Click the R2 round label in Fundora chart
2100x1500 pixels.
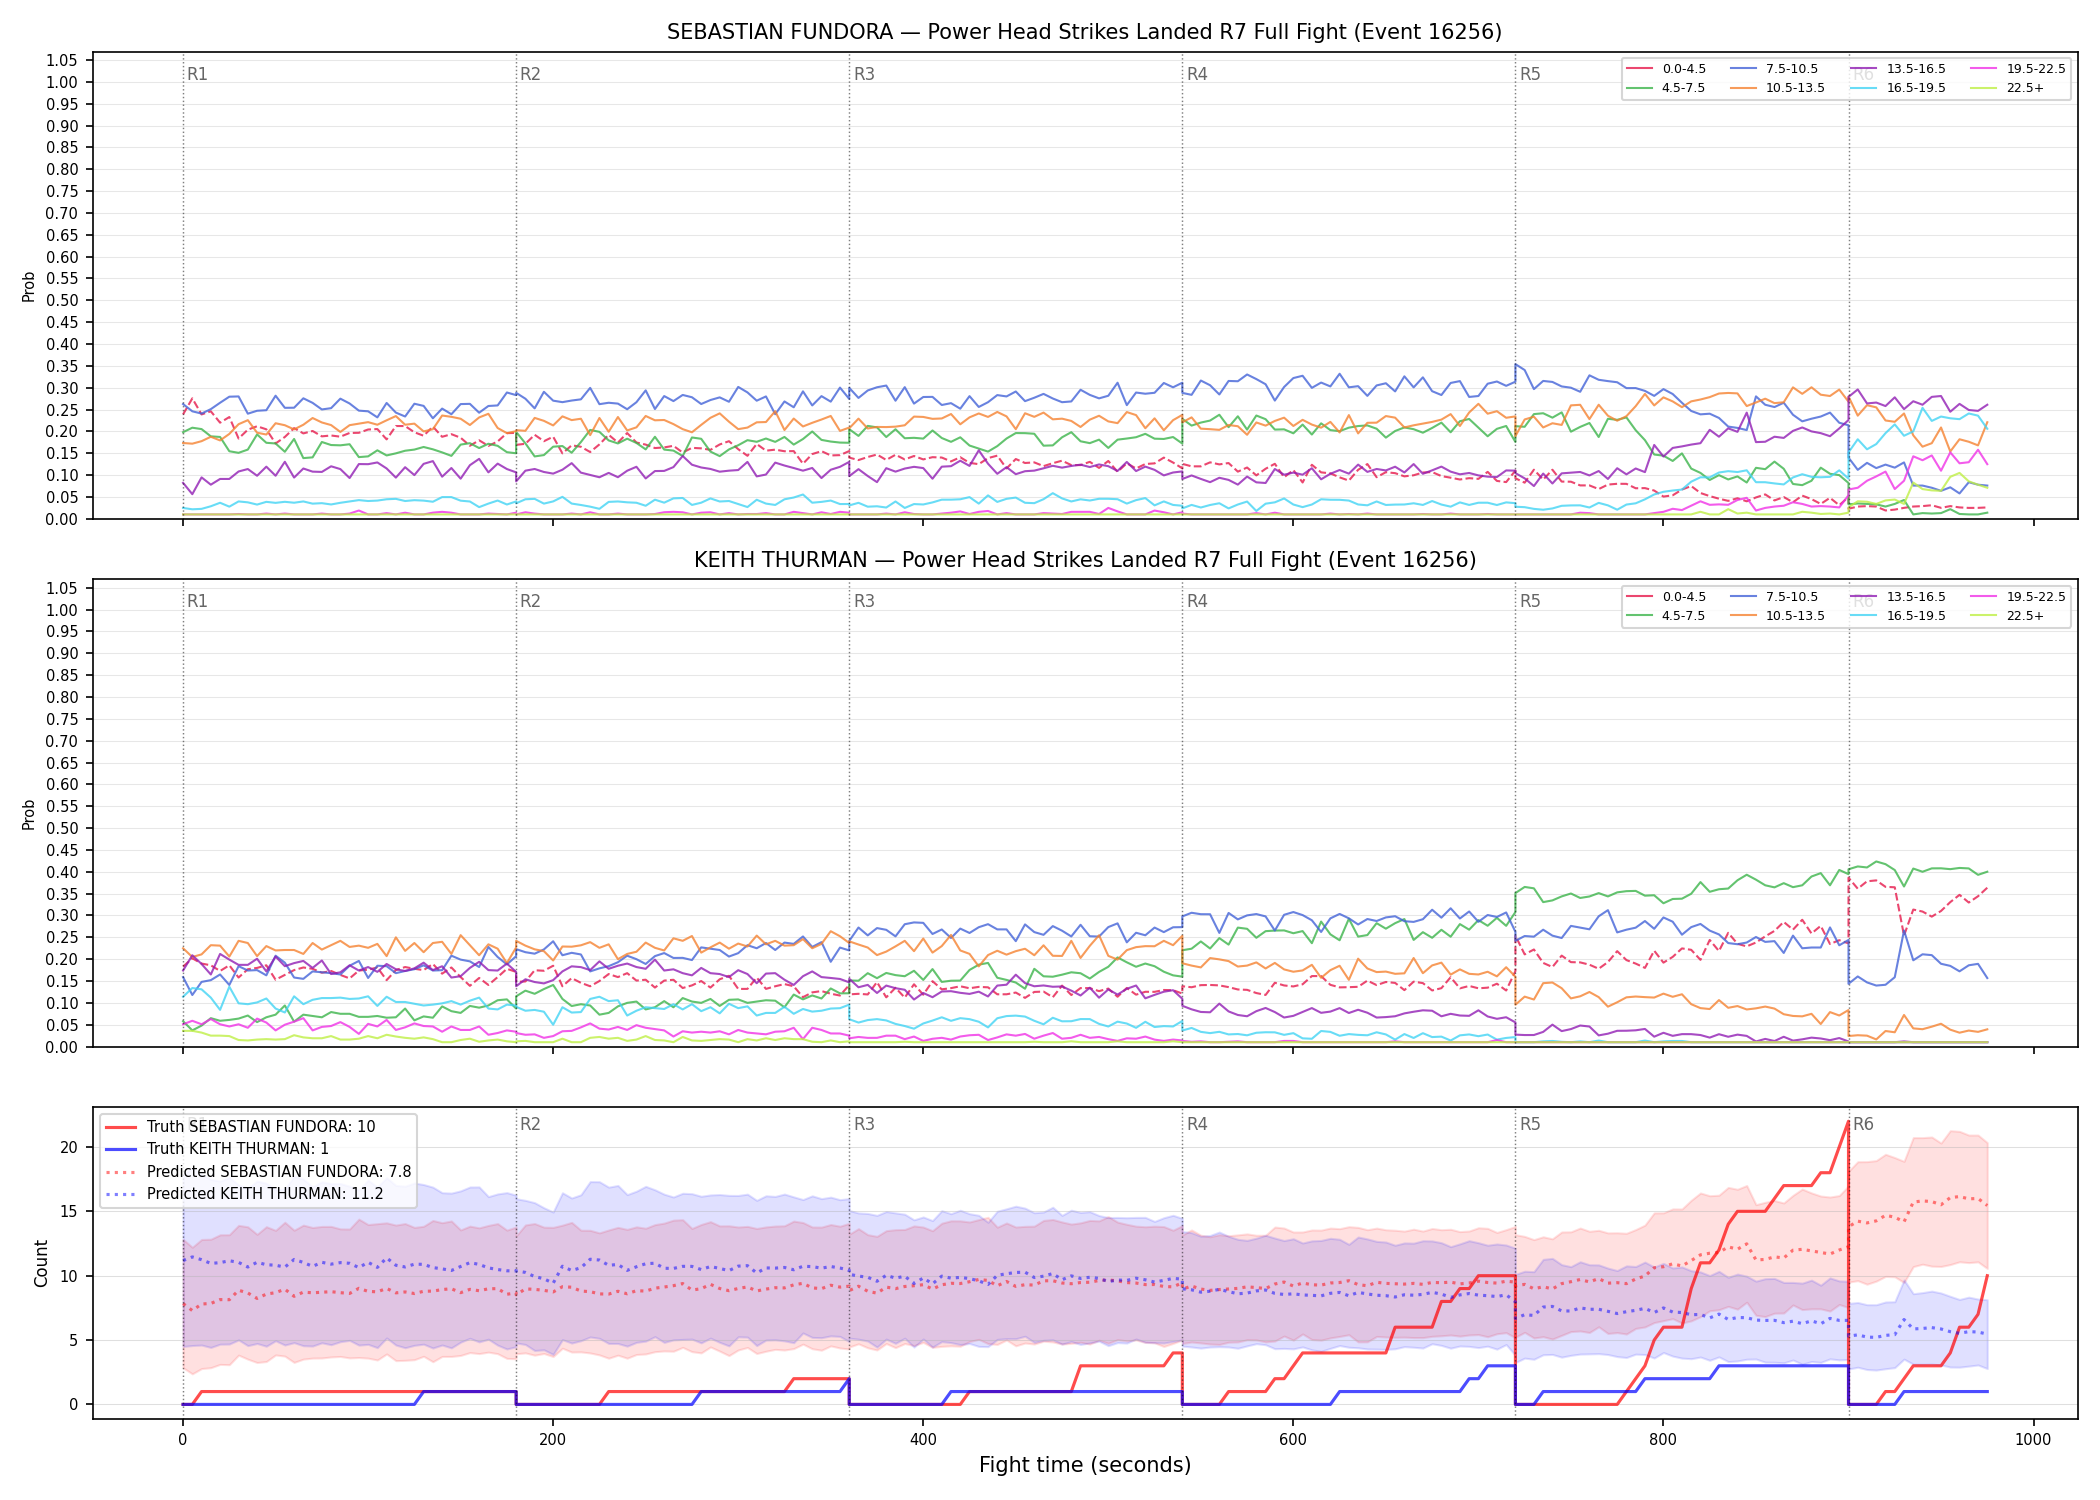click(x=530, y=74)
